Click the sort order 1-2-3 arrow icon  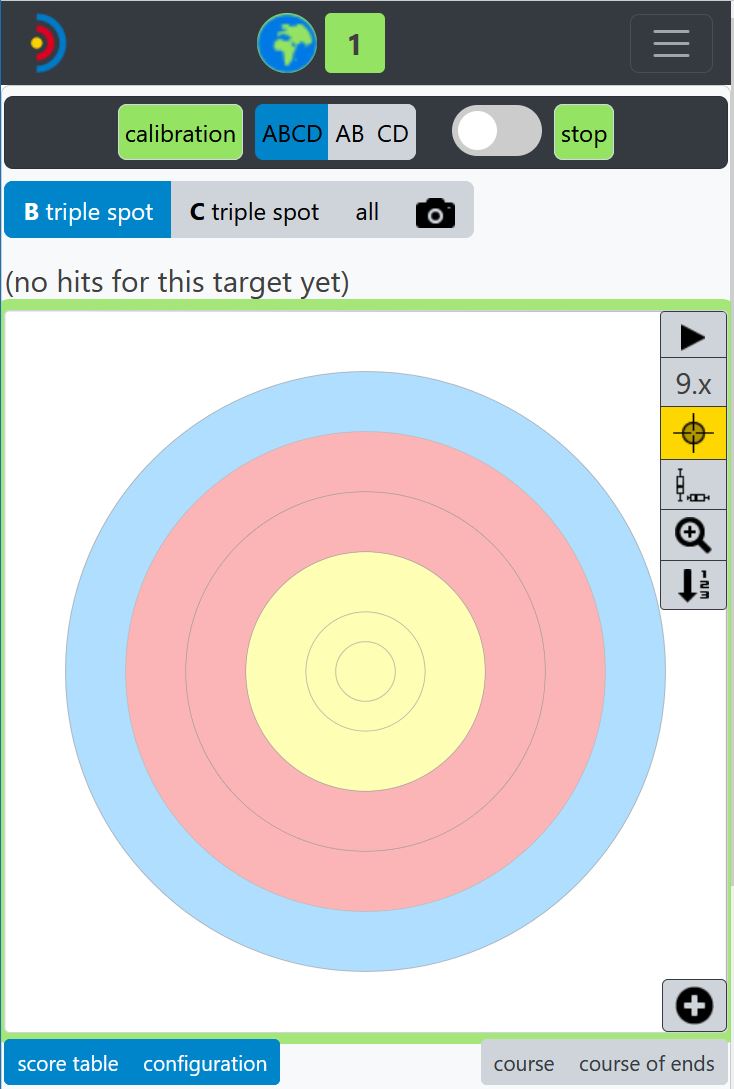click(693, 585)
